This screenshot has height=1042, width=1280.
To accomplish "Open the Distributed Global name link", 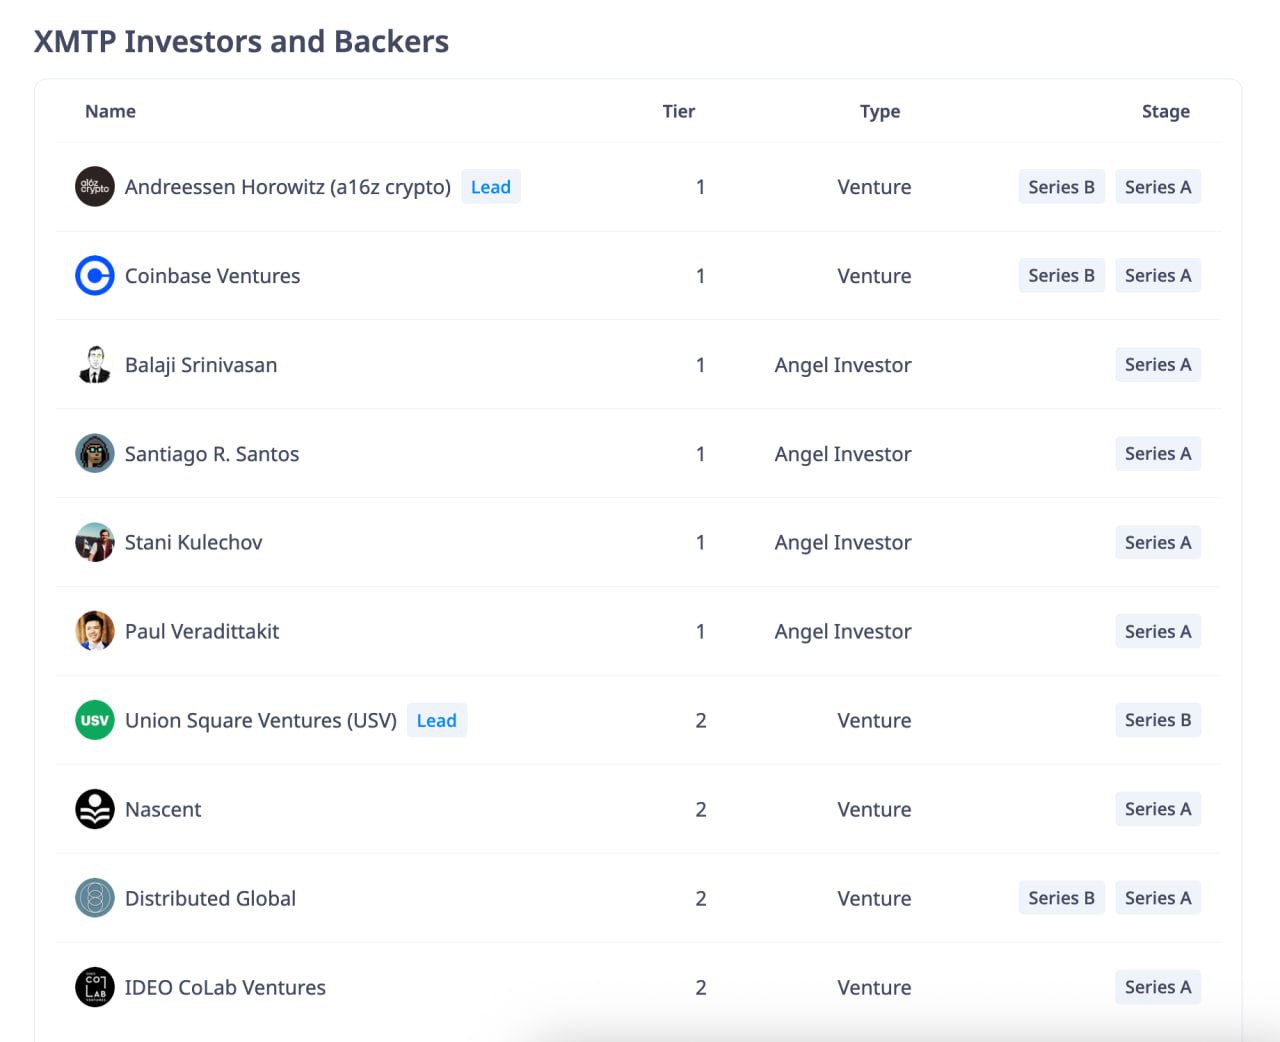I will click(210, 898).
